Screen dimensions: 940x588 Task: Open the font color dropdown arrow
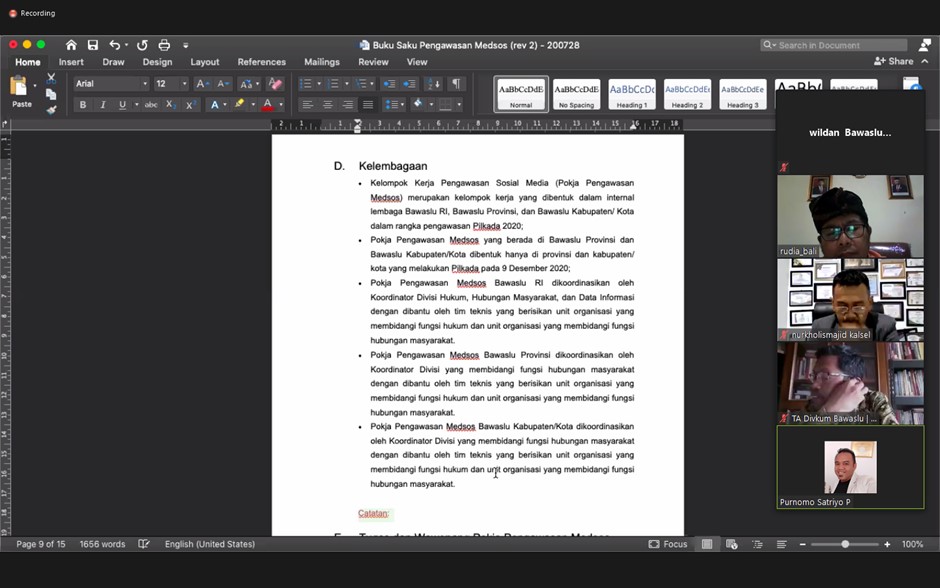pyautogui.click(x=279, y=105)
